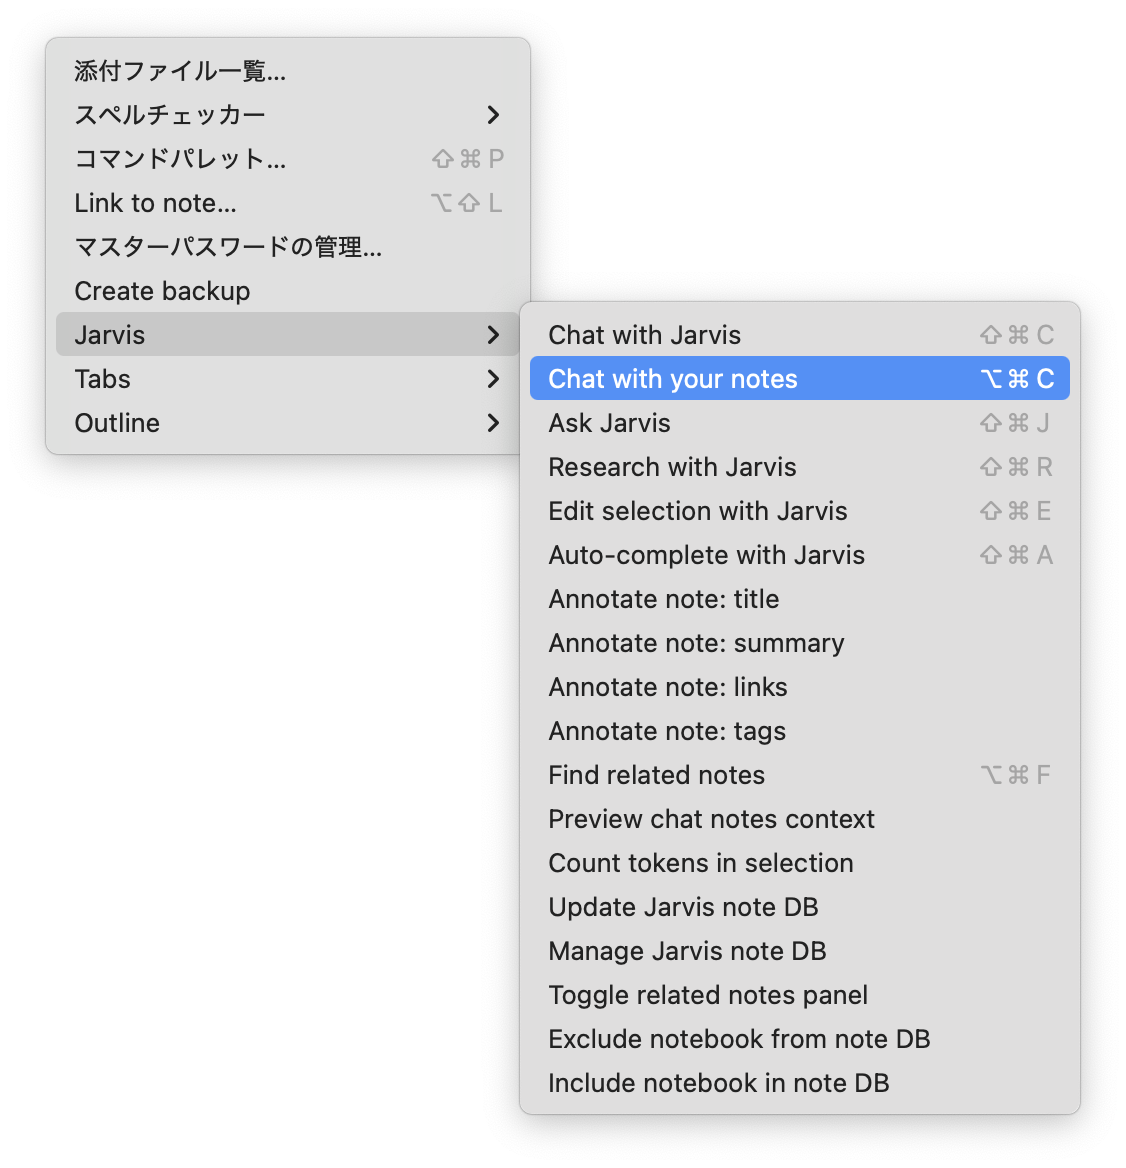Select Chat with your notes
The height and width of the screenshot is (1168, 1126).
(x=673, y=379)
